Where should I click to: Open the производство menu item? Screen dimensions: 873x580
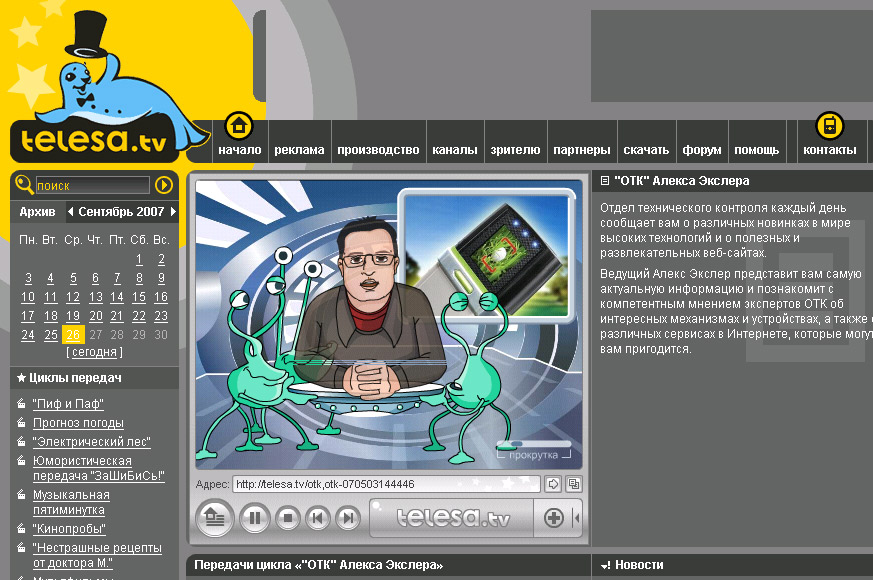click(378, 150)
